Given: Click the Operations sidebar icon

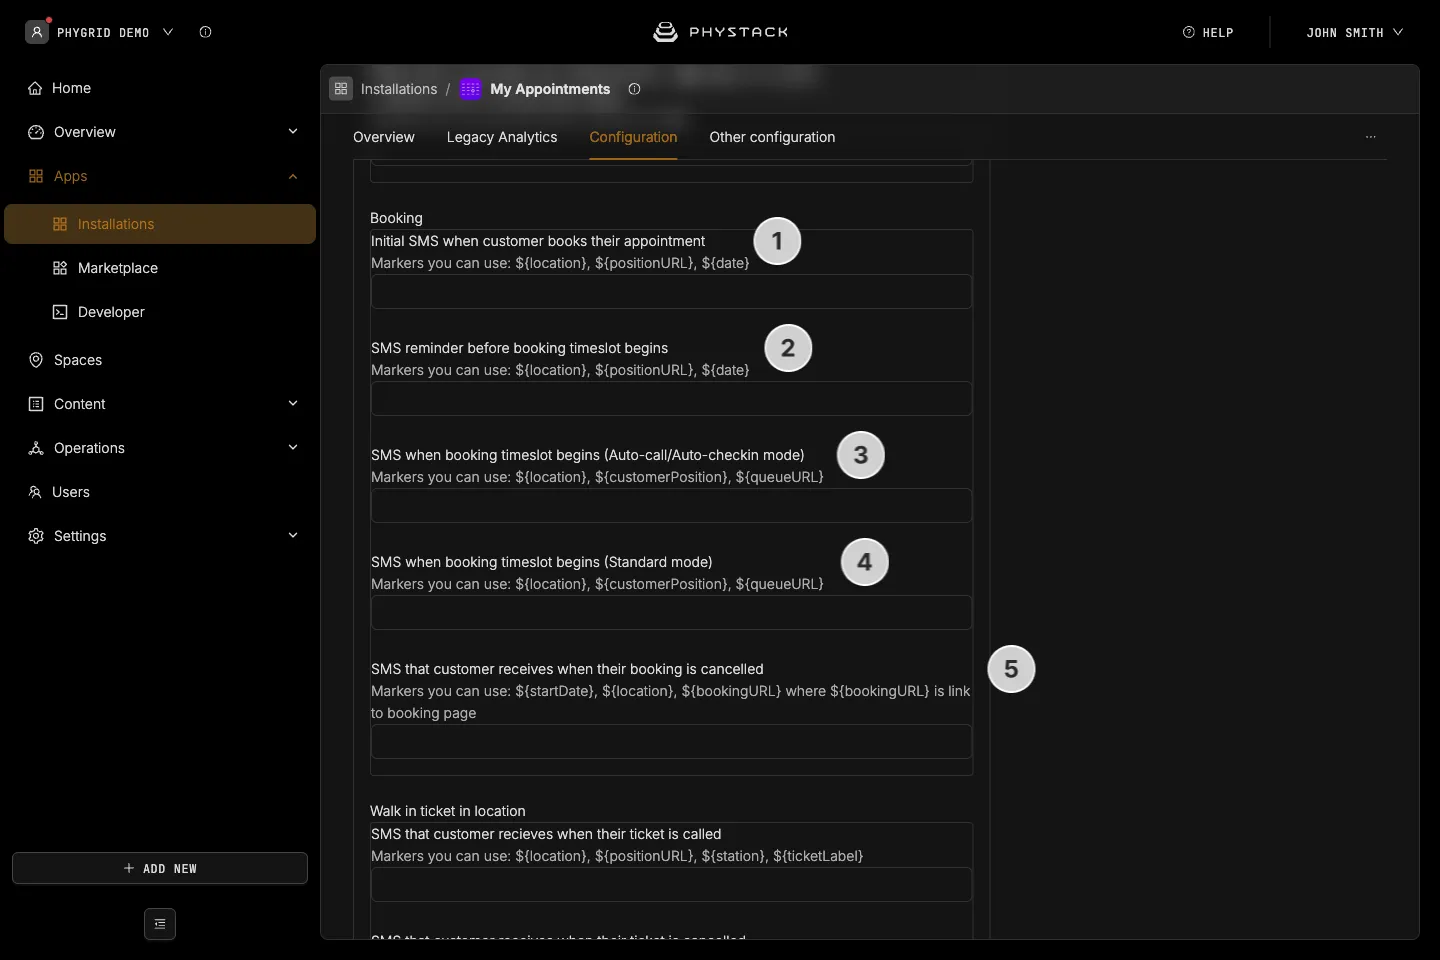Looking at the screenshot, I should click(x=36, y=448).
